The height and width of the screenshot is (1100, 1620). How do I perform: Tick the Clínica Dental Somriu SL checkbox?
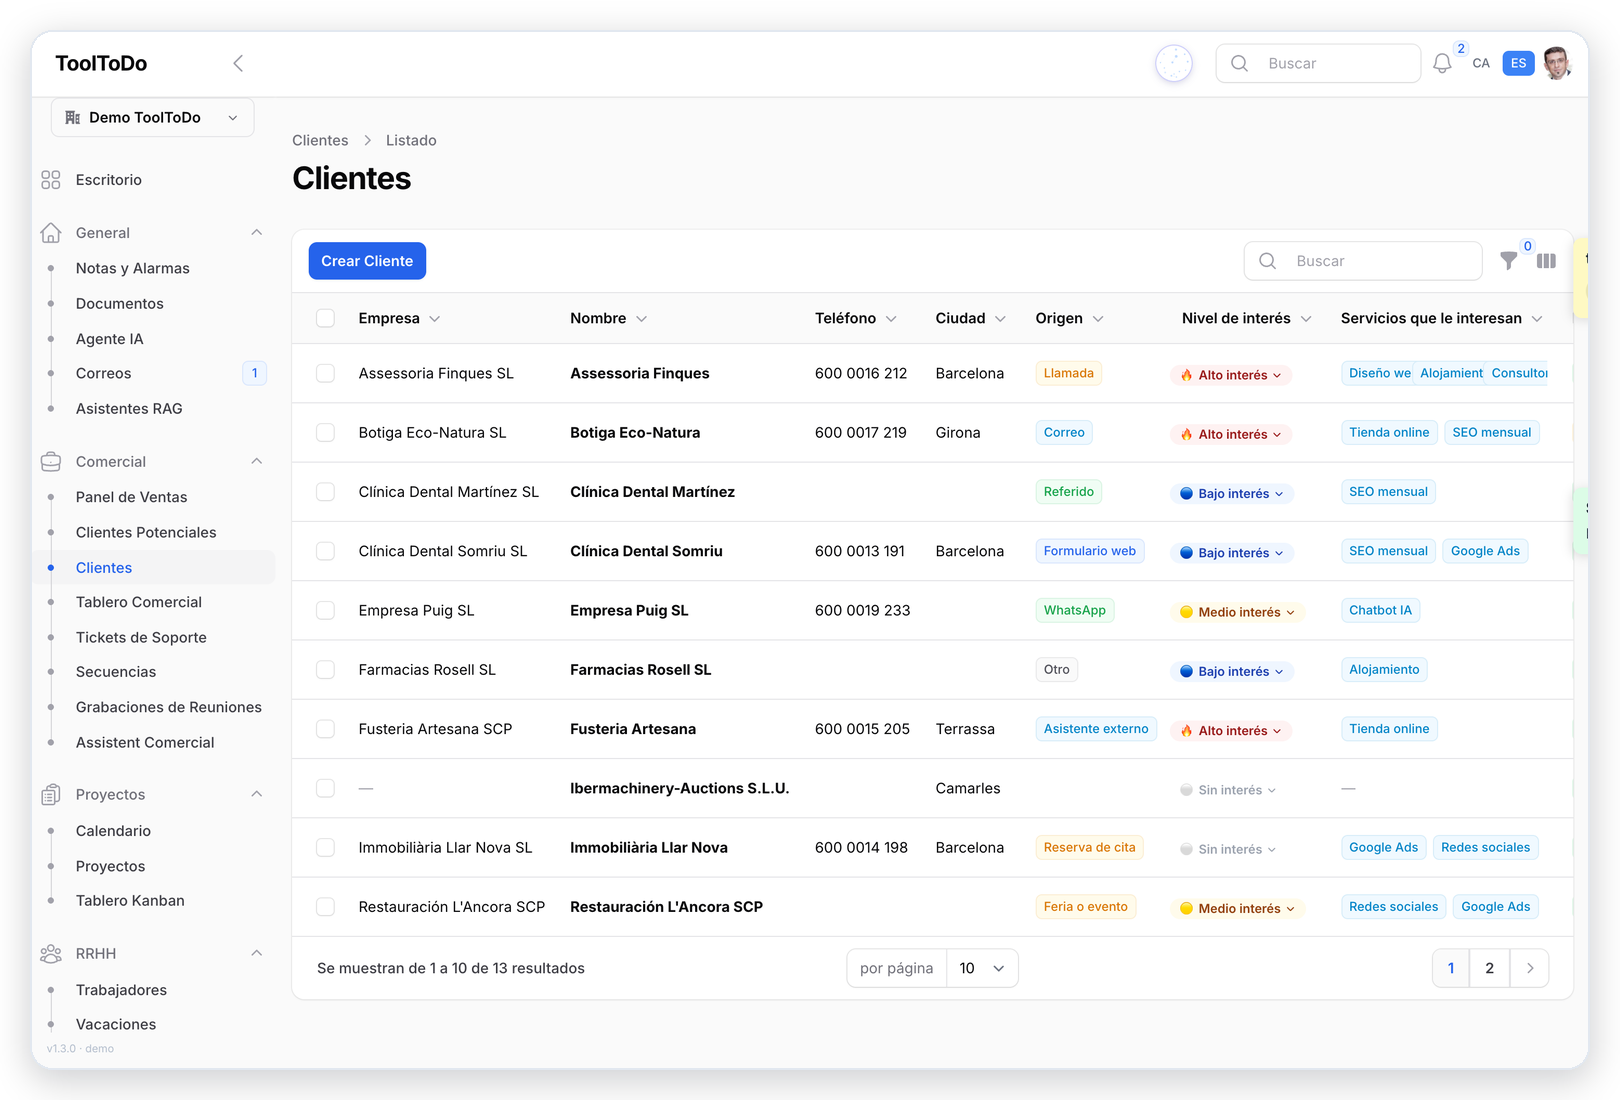point(325,551)
